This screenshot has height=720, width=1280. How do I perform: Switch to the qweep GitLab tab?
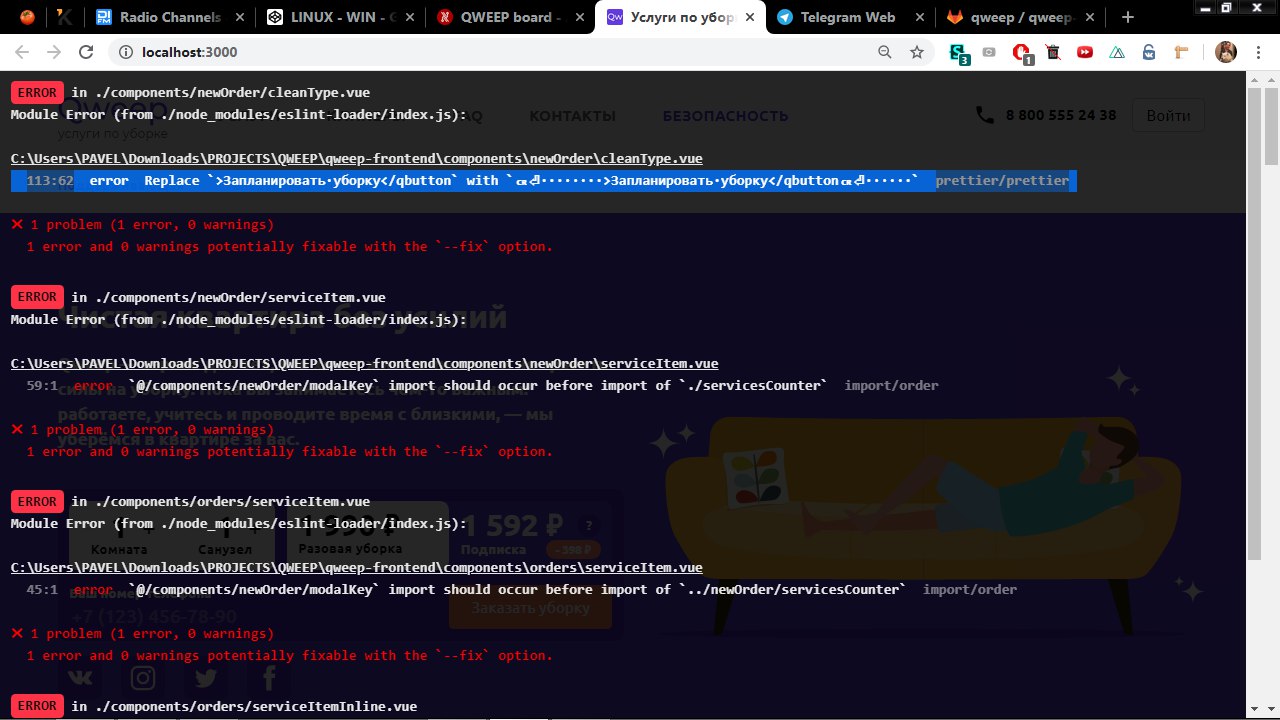pyautogui.click(x=1020, y=17)
